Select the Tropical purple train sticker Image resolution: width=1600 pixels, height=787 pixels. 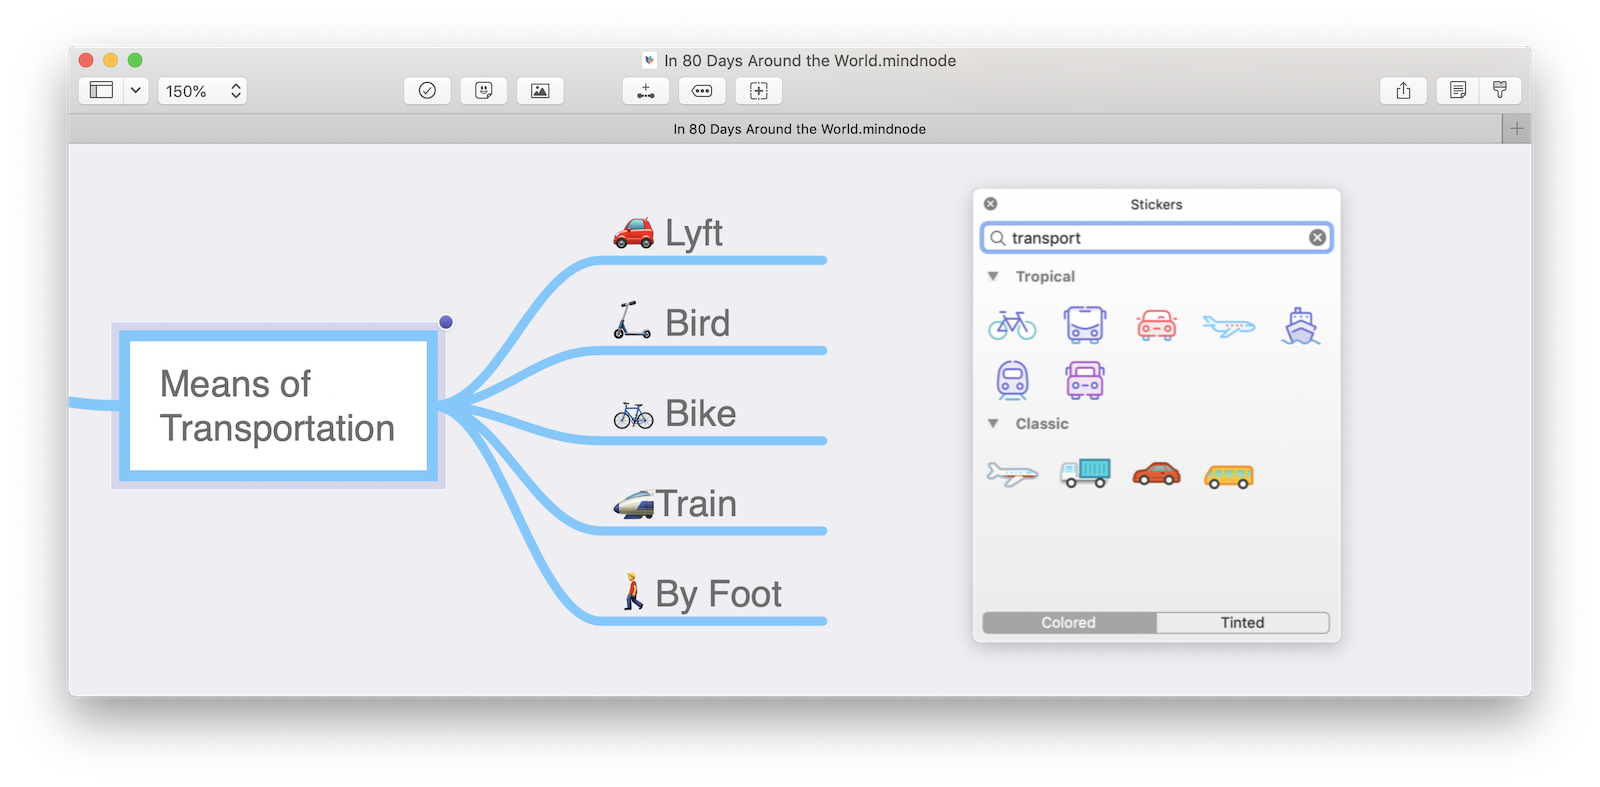tap(1013, 381)
